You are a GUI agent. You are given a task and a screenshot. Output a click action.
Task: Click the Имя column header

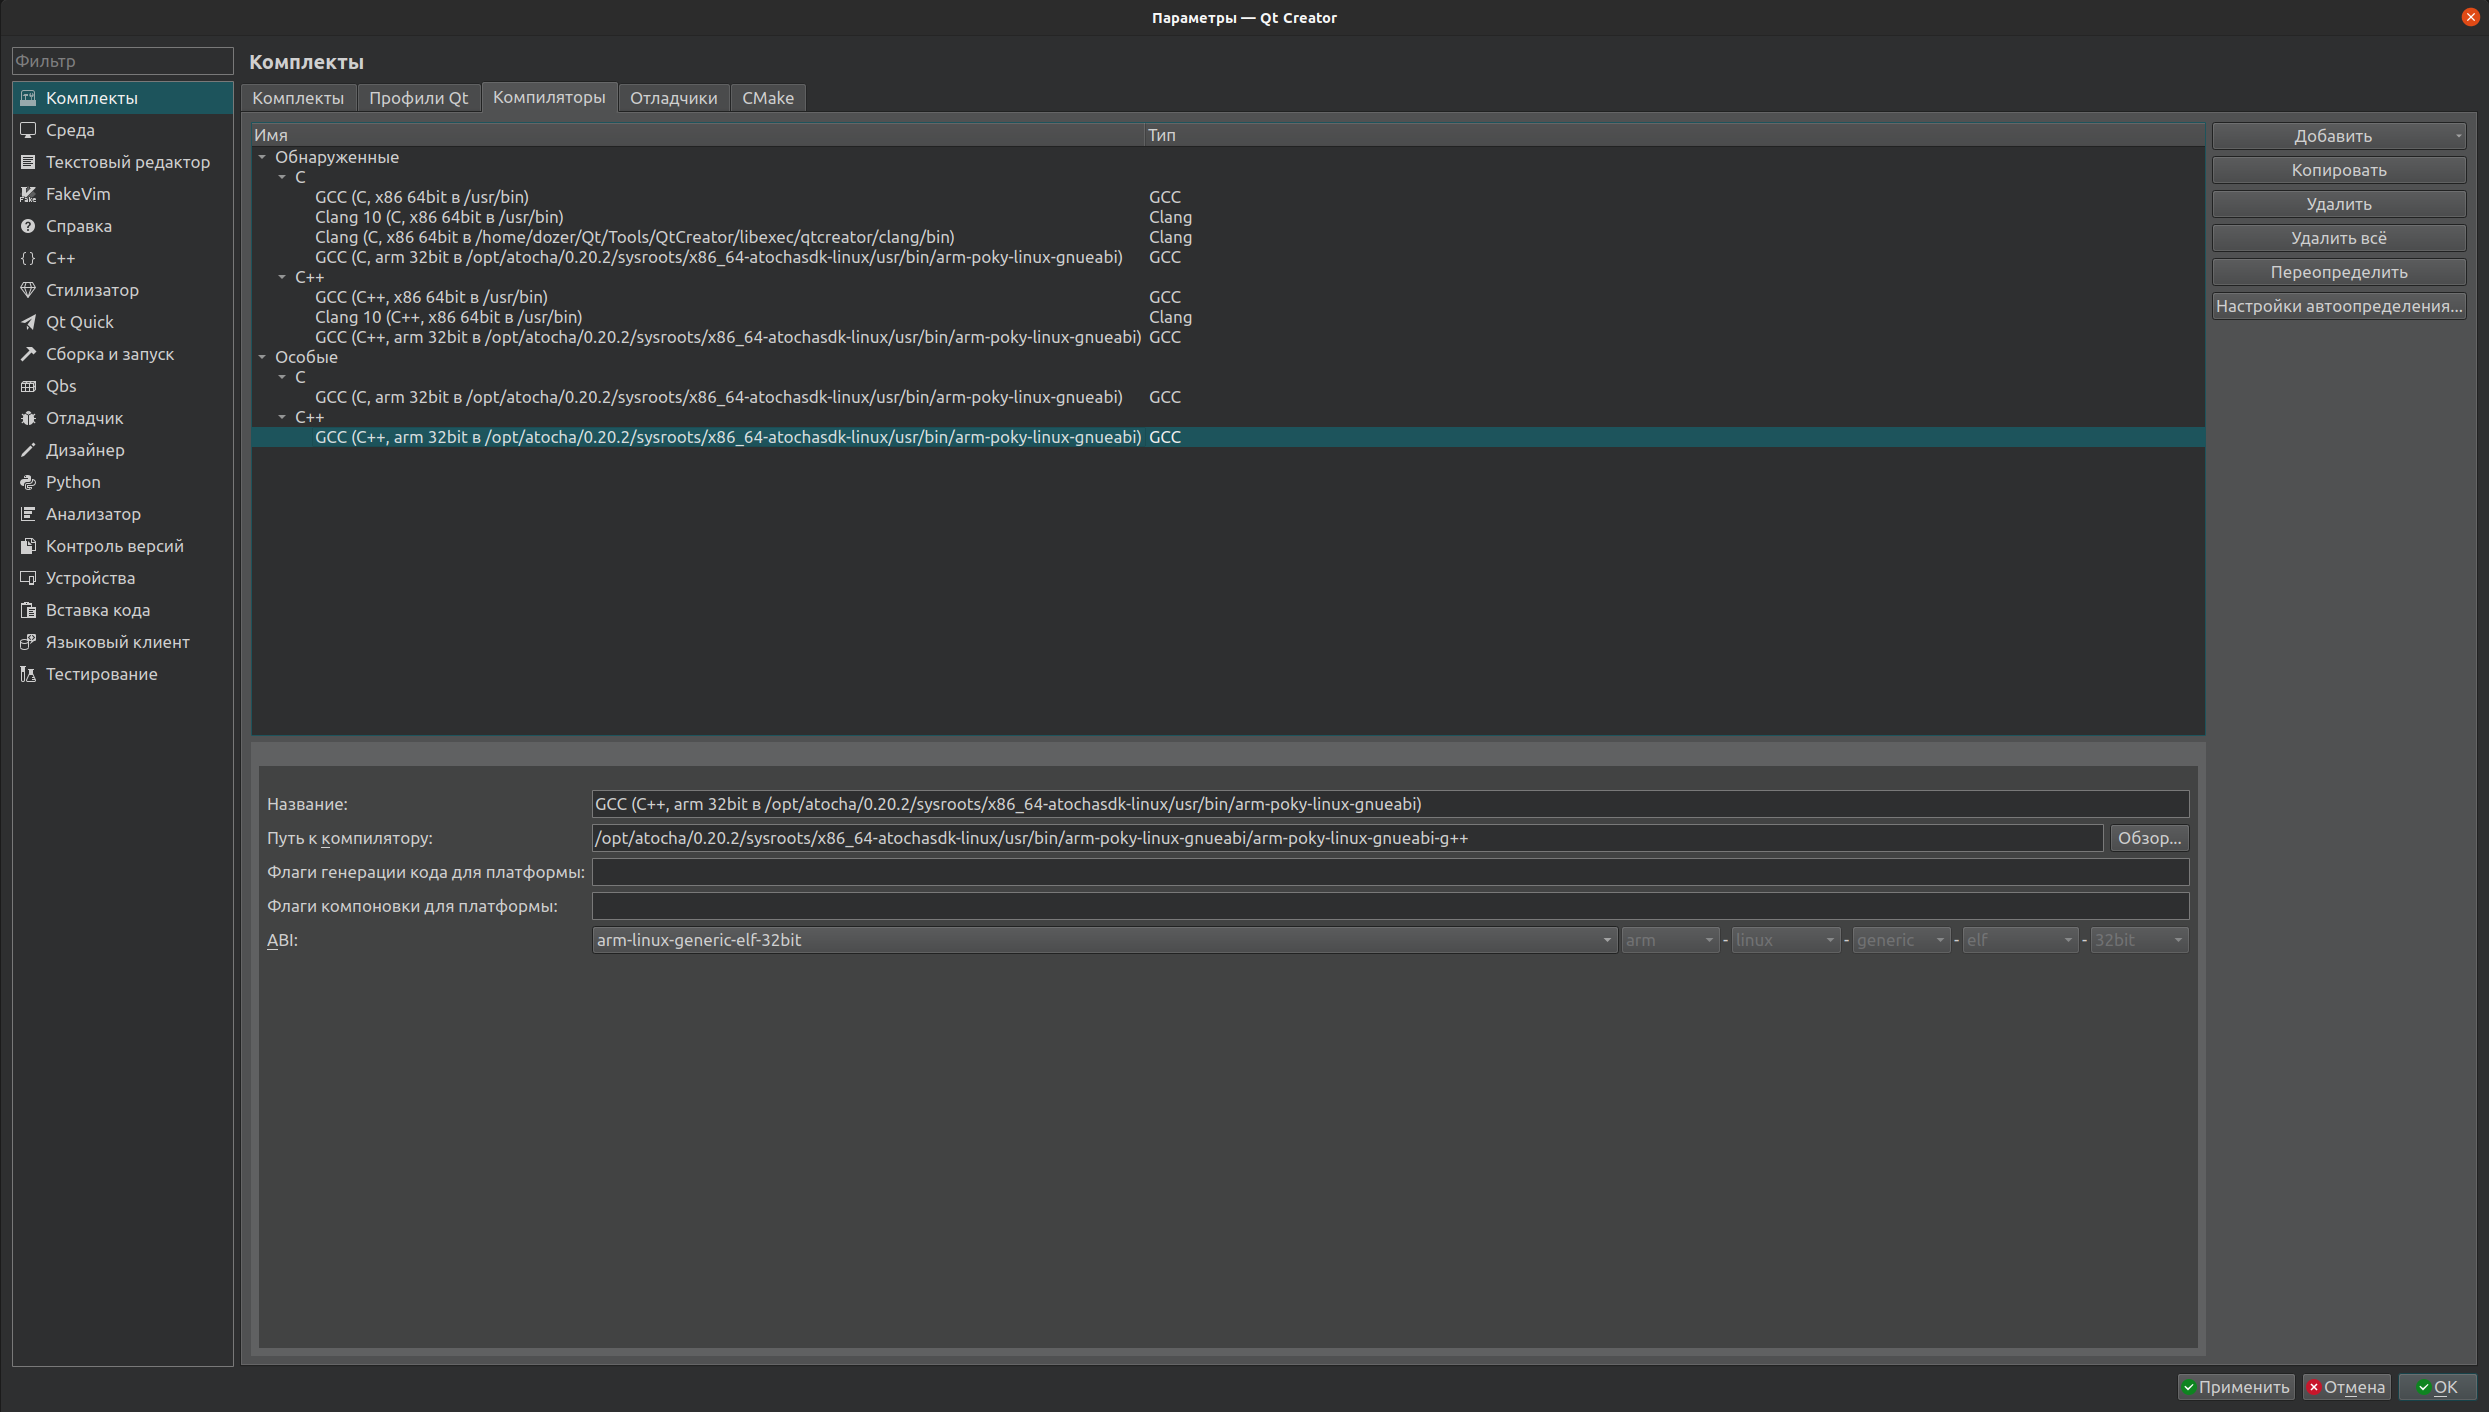tap(697, 135)
